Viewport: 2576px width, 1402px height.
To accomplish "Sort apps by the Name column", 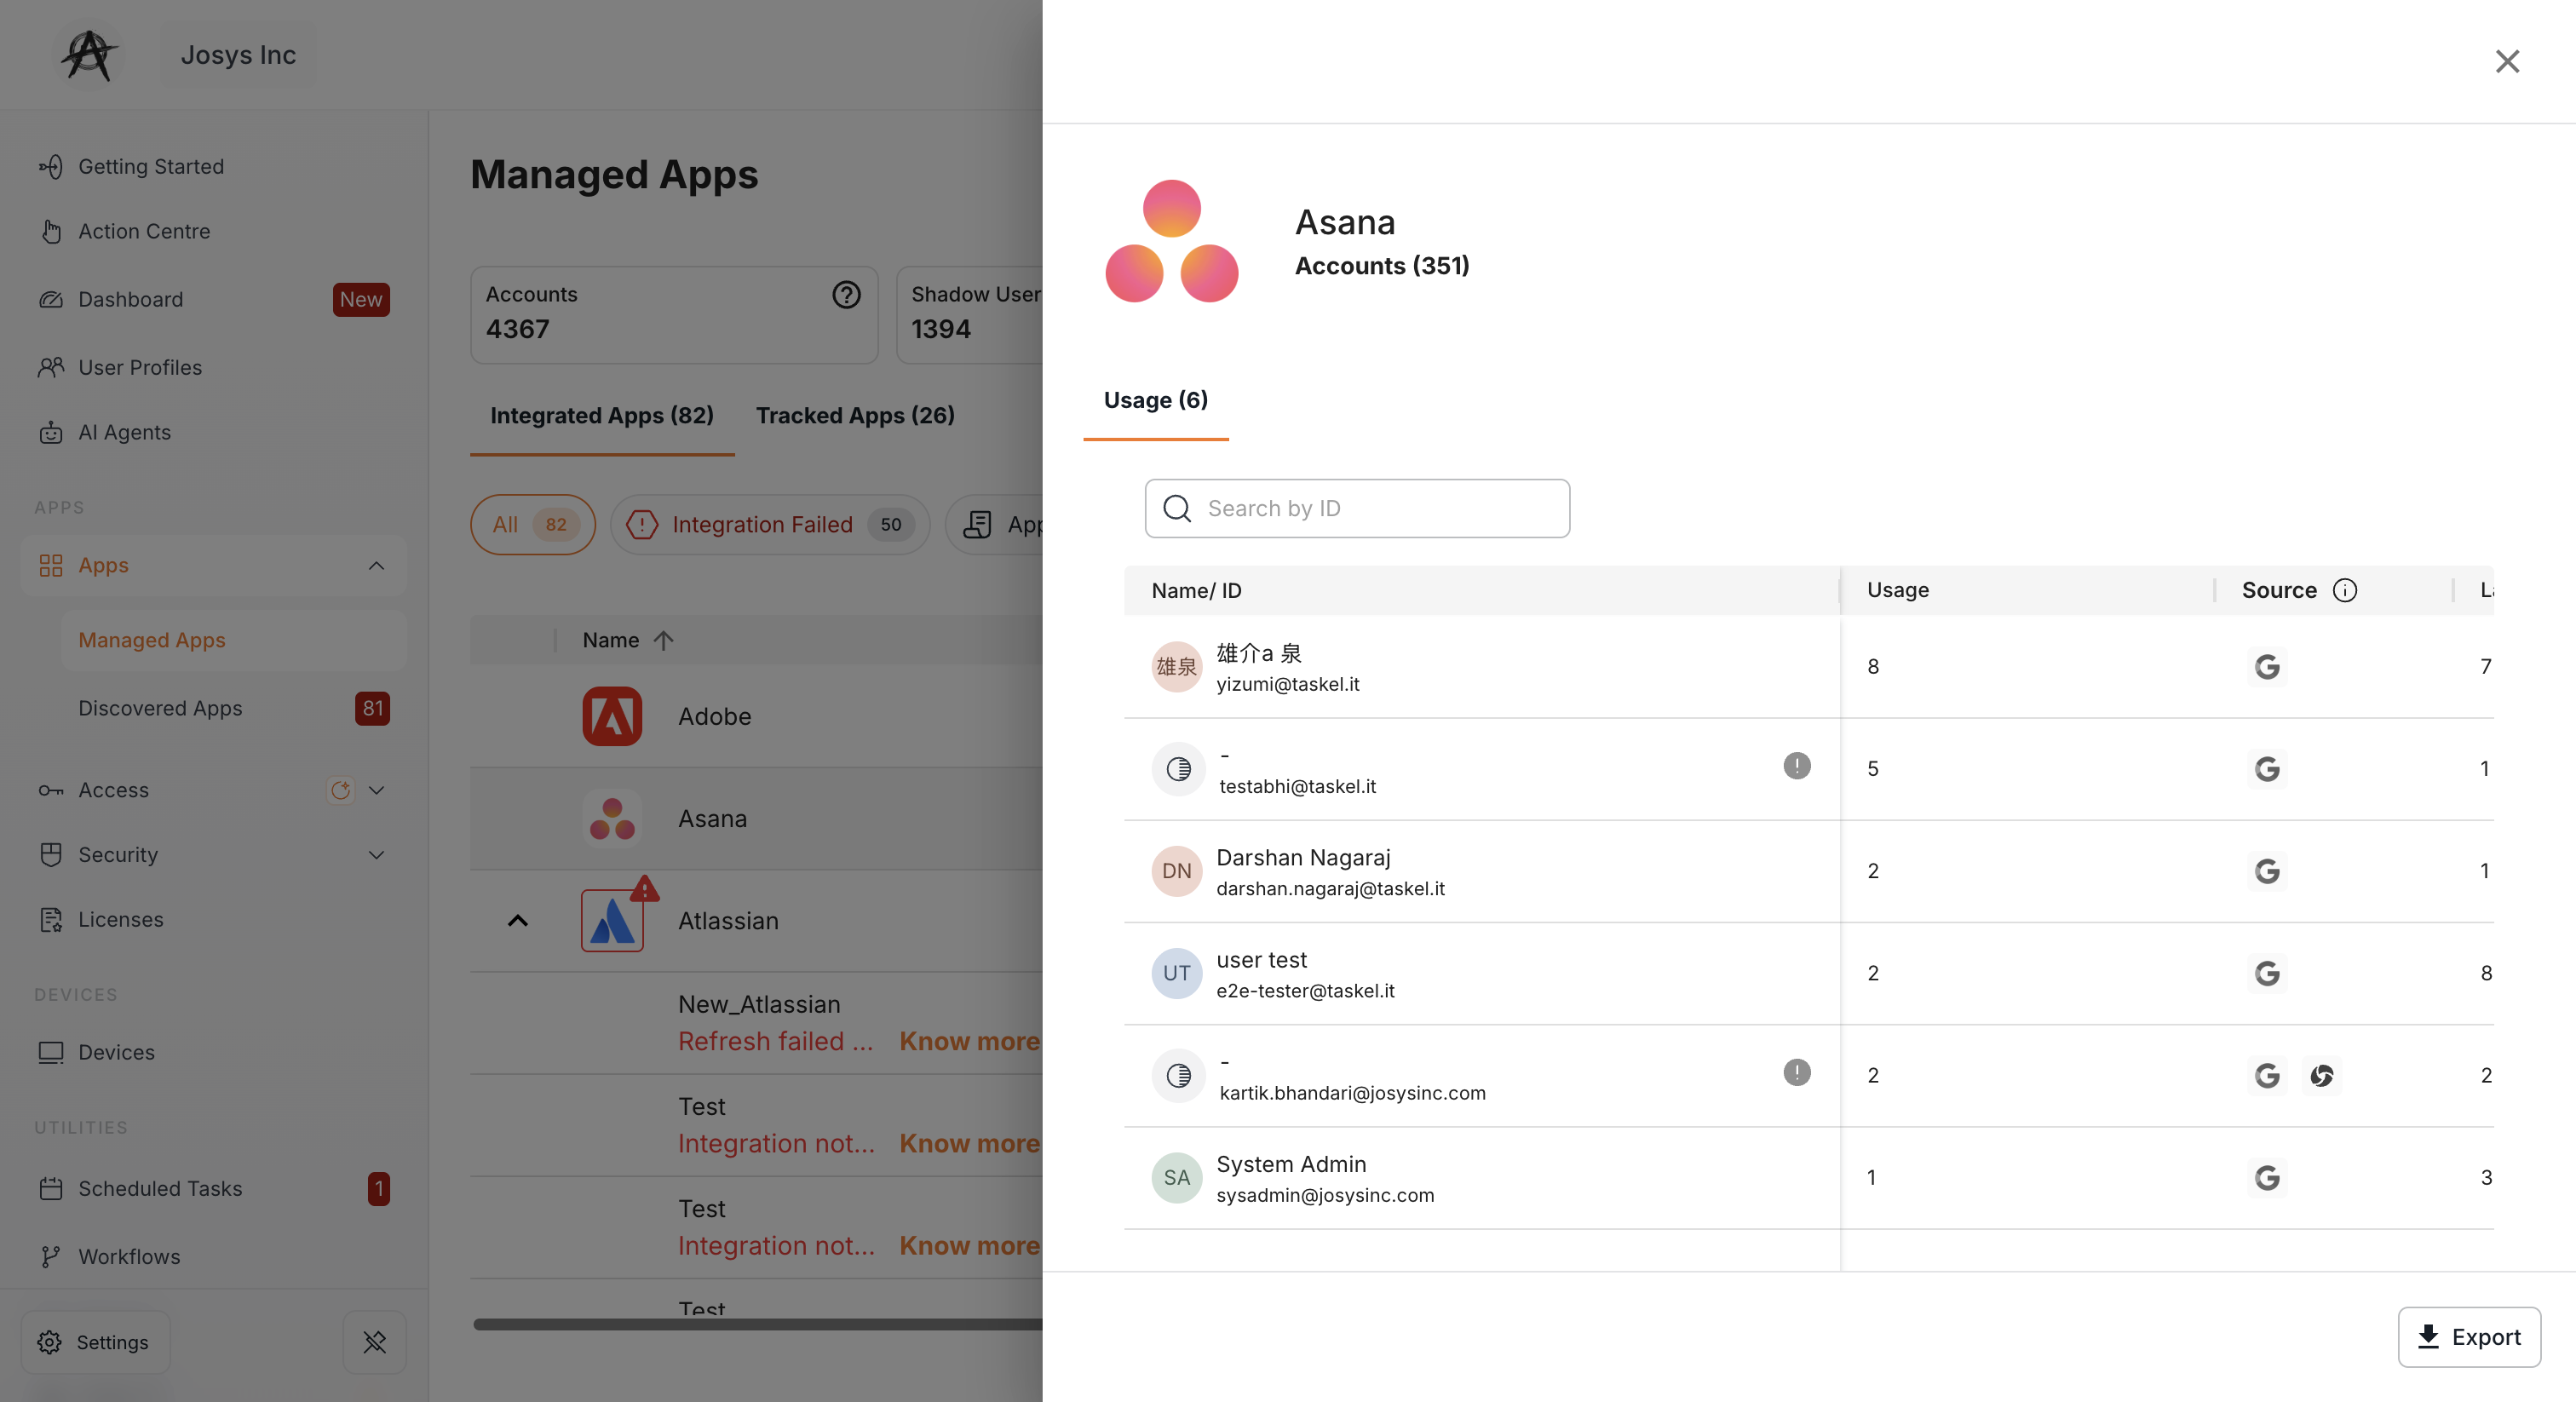I will (627, 640).
